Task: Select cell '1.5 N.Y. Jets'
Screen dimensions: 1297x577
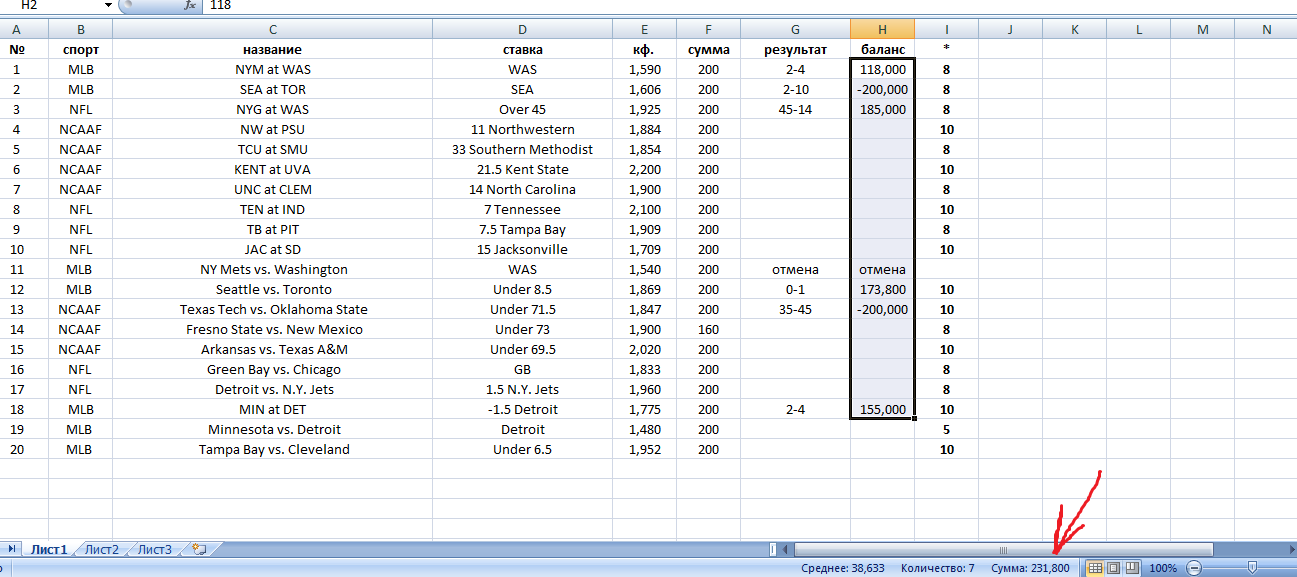Action: point(522,389)
